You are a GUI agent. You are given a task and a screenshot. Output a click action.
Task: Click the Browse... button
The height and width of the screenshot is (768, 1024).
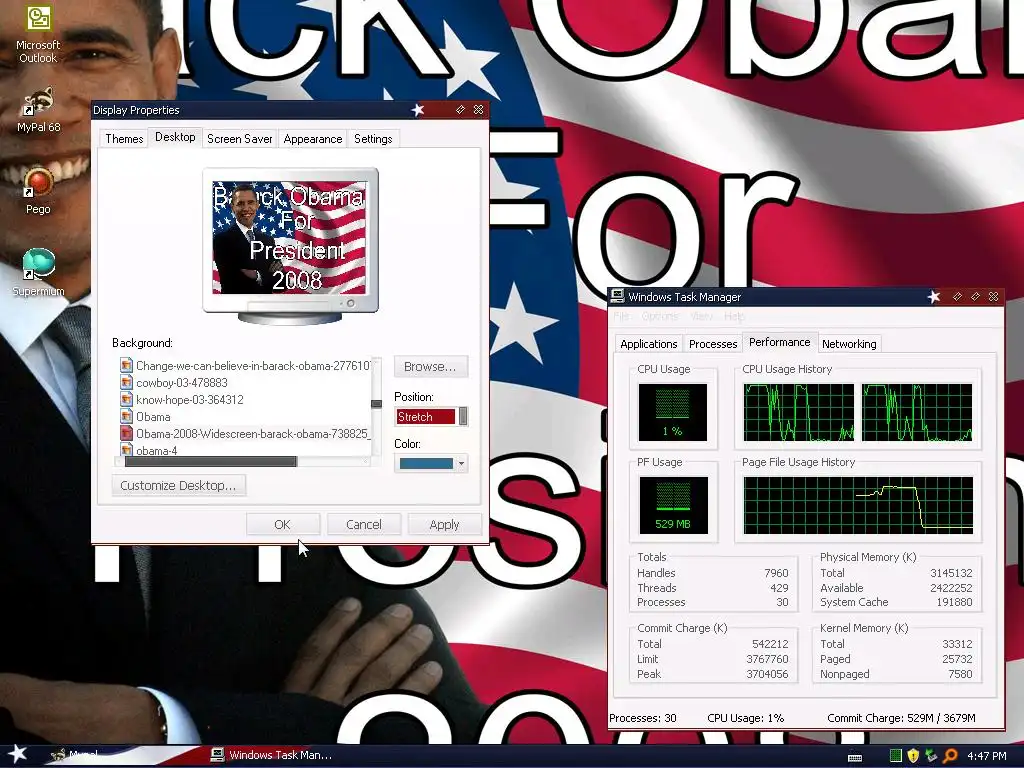click(430, 366)
